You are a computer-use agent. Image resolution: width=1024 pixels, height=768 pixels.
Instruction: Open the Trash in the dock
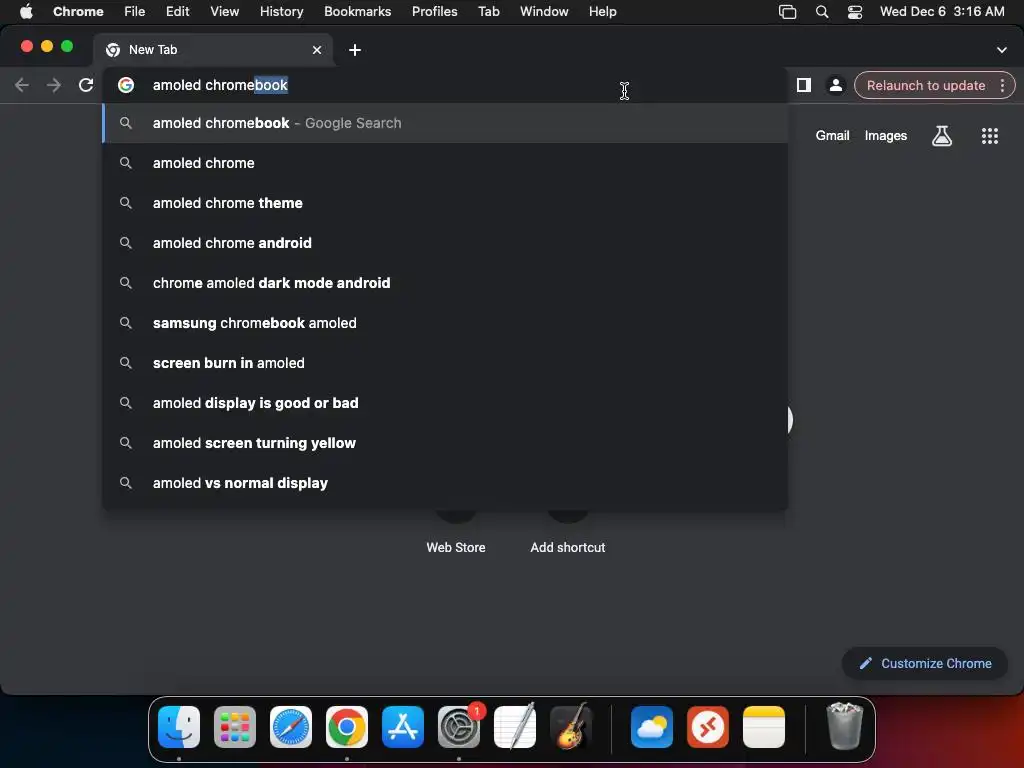[845, 727]
